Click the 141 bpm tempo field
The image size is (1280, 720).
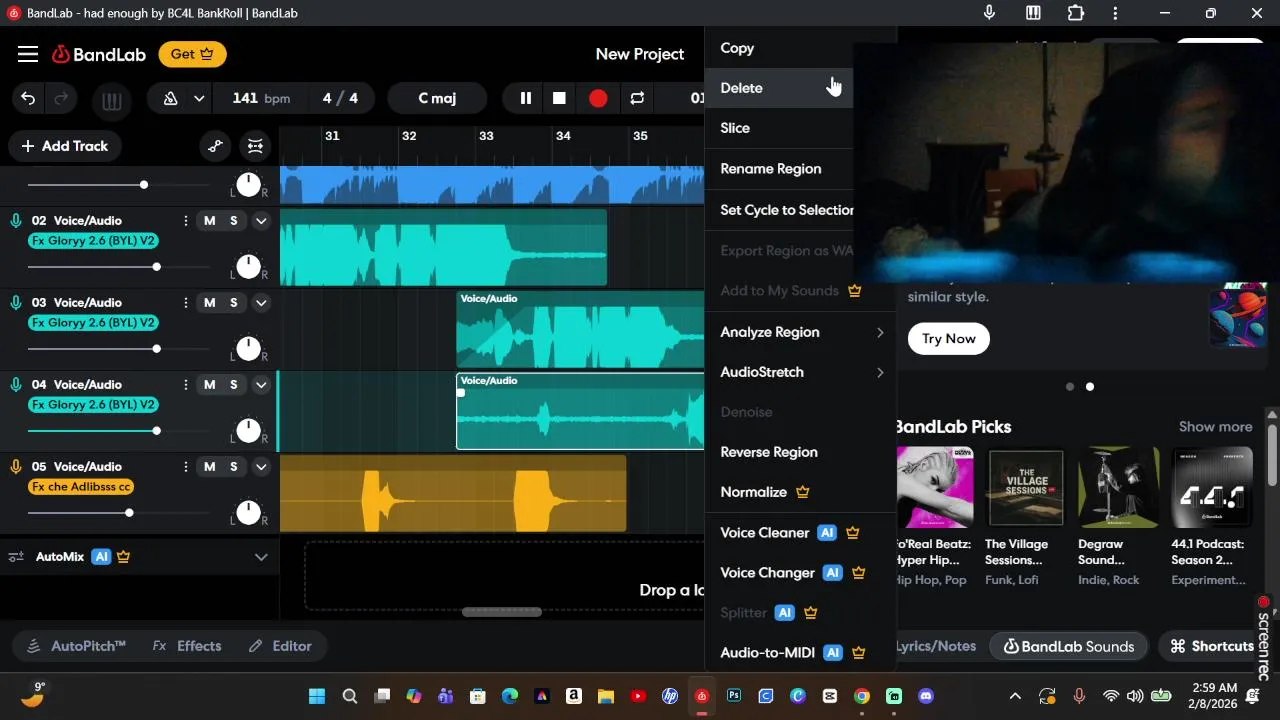point(261,98)
